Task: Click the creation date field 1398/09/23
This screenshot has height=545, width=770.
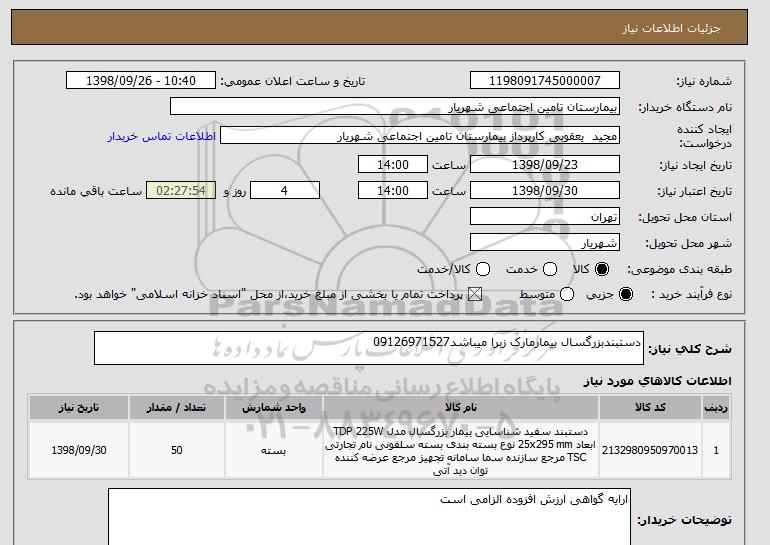Action: [x=545, y=164]
